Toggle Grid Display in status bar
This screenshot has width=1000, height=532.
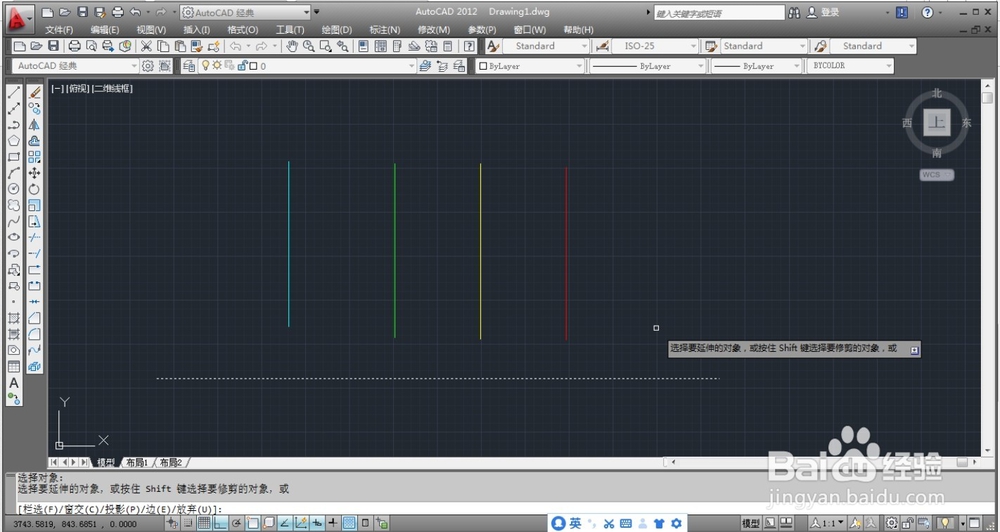204,524
